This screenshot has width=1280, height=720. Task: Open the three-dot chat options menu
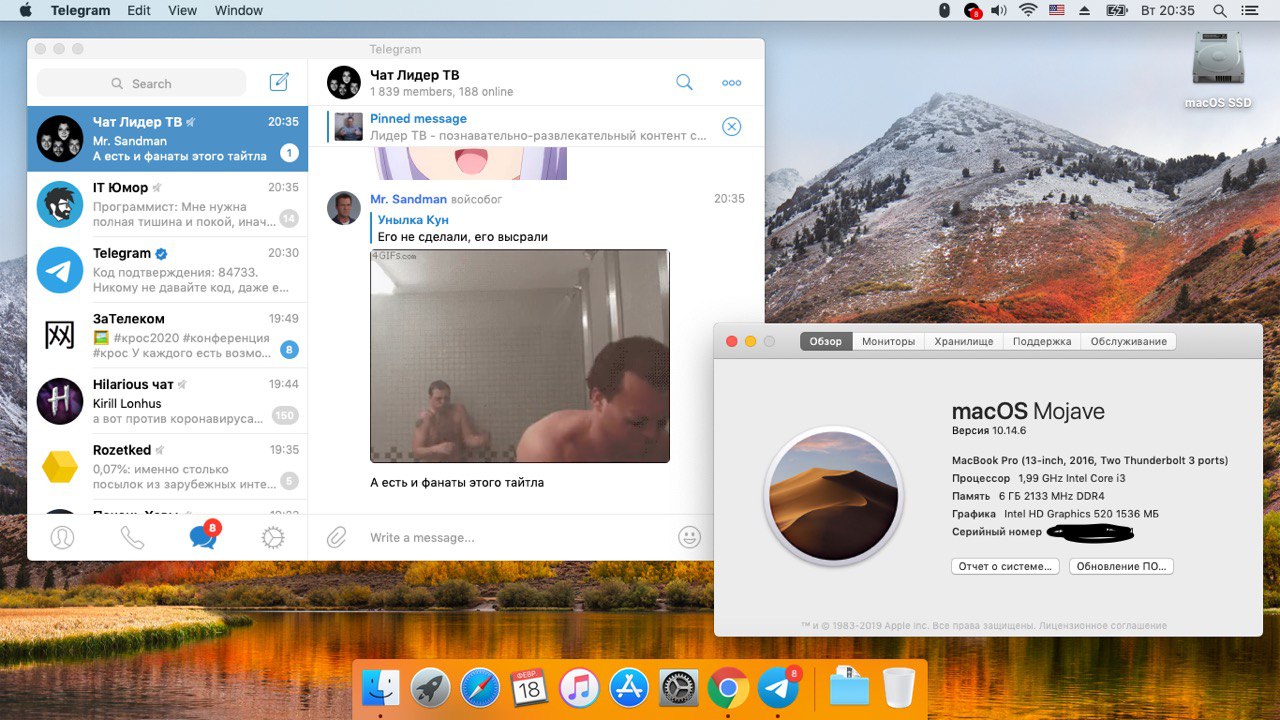pyautogui.click(x=732, y=83)
